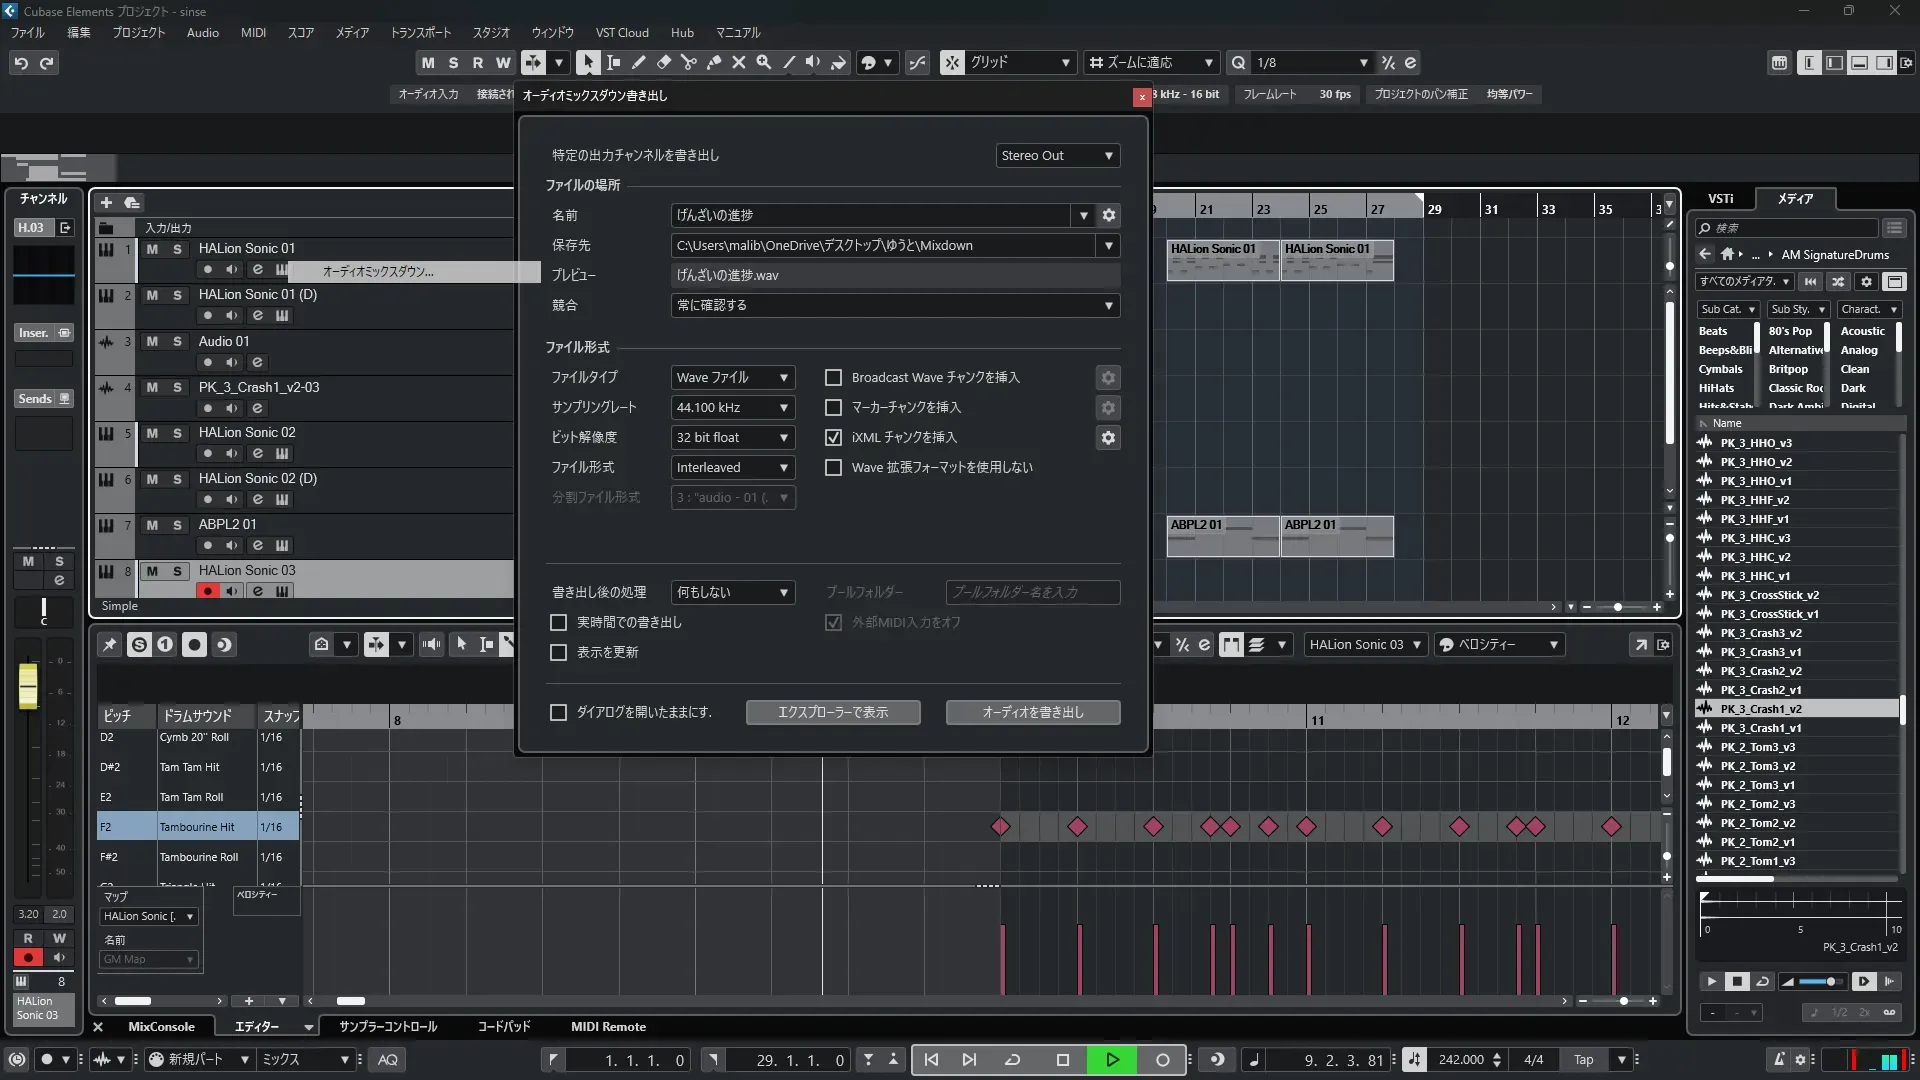Click the export audio button
Screen dimensions: 1920x1080
(1032, 712)
